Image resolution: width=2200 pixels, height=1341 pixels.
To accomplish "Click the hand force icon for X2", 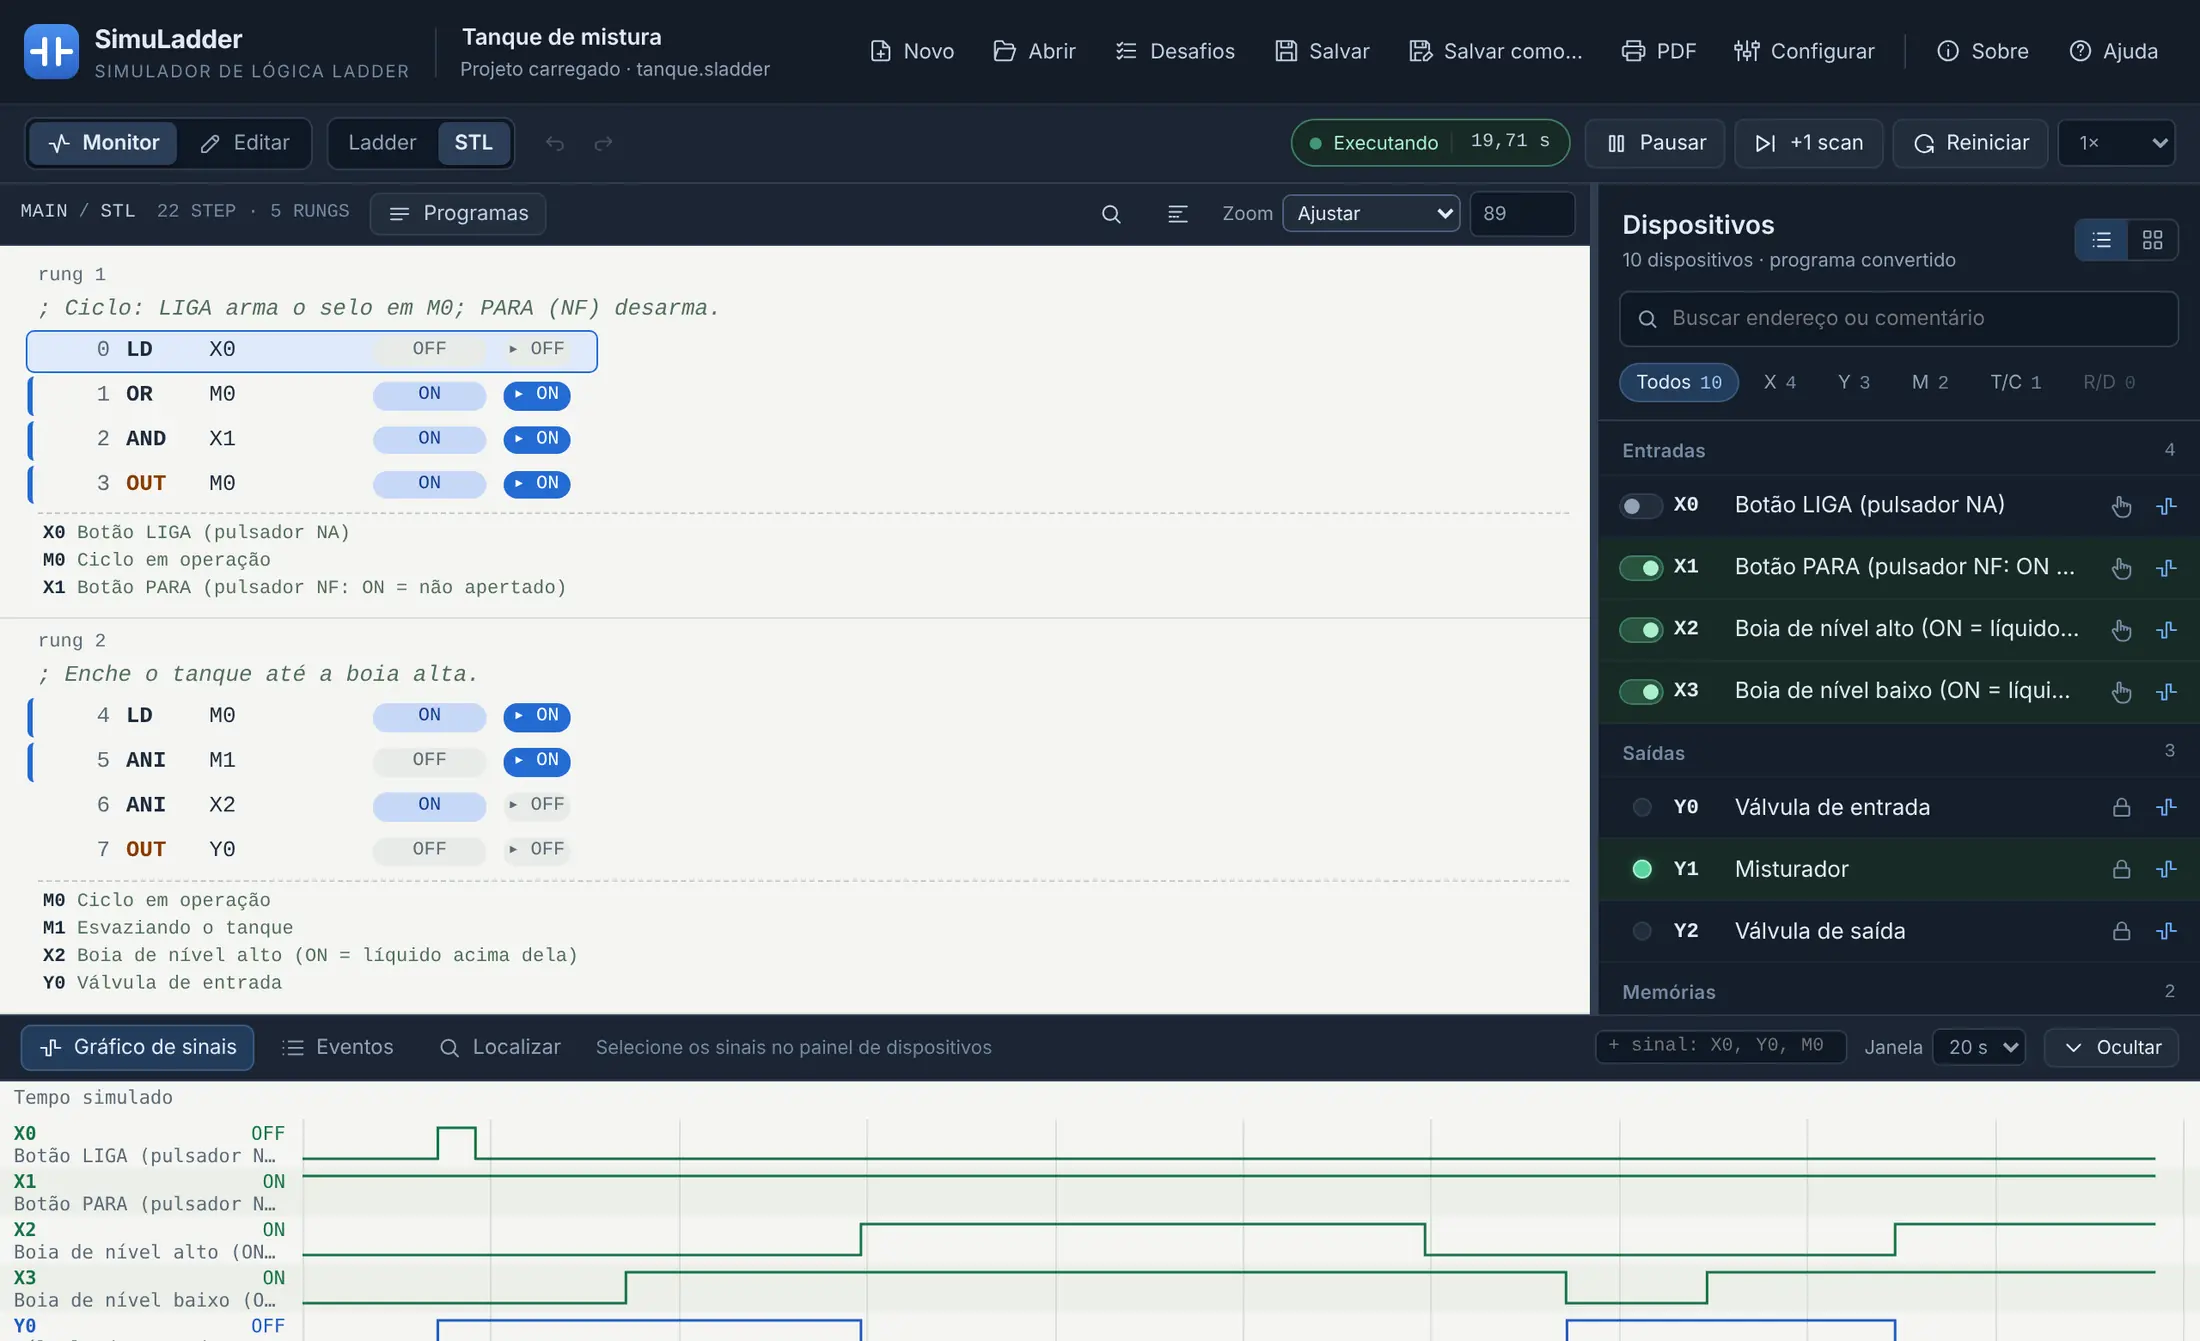I will point(2121,630).
